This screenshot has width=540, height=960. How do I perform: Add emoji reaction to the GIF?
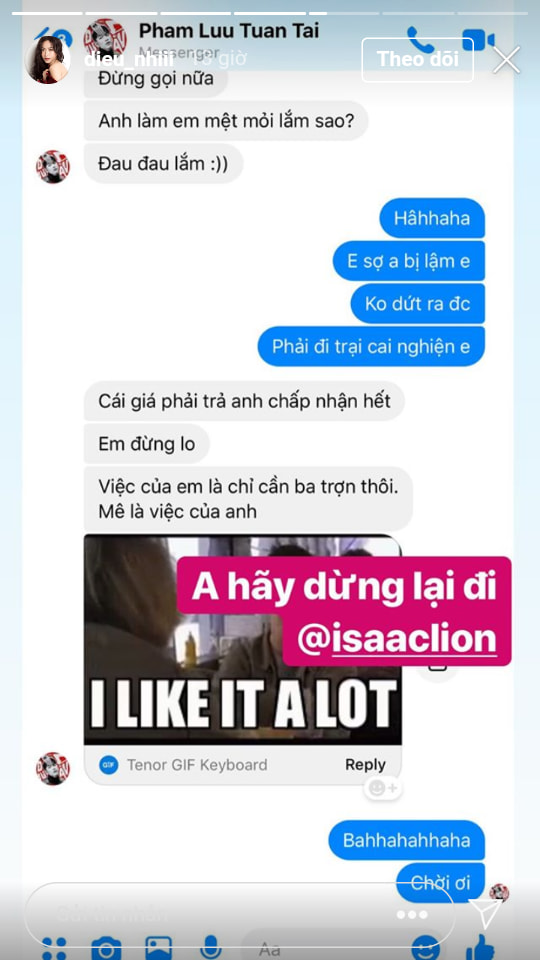(383, 787)
